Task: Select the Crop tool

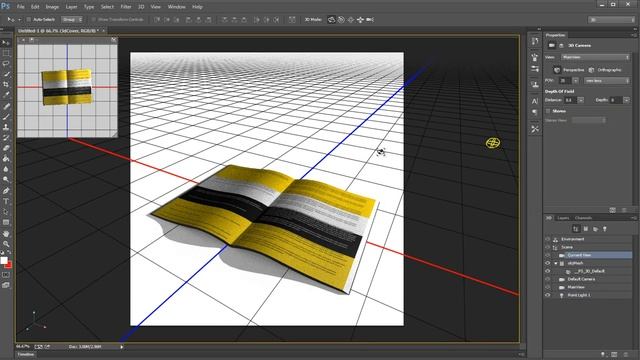Action: pos(6,84)
